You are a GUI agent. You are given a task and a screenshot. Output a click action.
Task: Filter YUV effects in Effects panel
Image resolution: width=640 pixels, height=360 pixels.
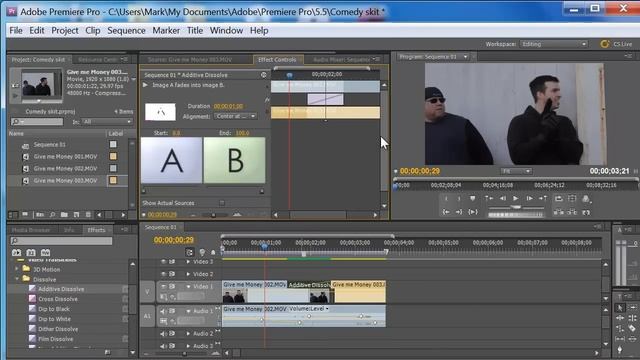coord(45,253)
